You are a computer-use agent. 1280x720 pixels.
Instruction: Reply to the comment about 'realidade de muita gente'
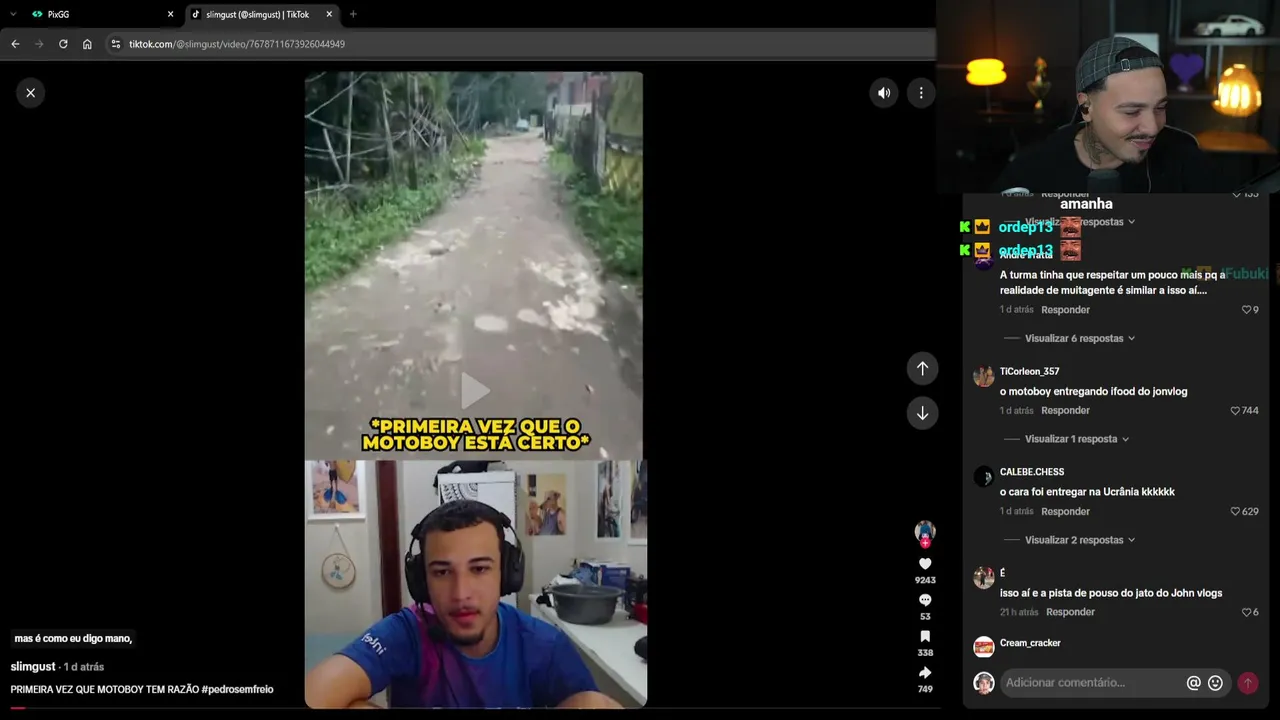coord(1065,310)
